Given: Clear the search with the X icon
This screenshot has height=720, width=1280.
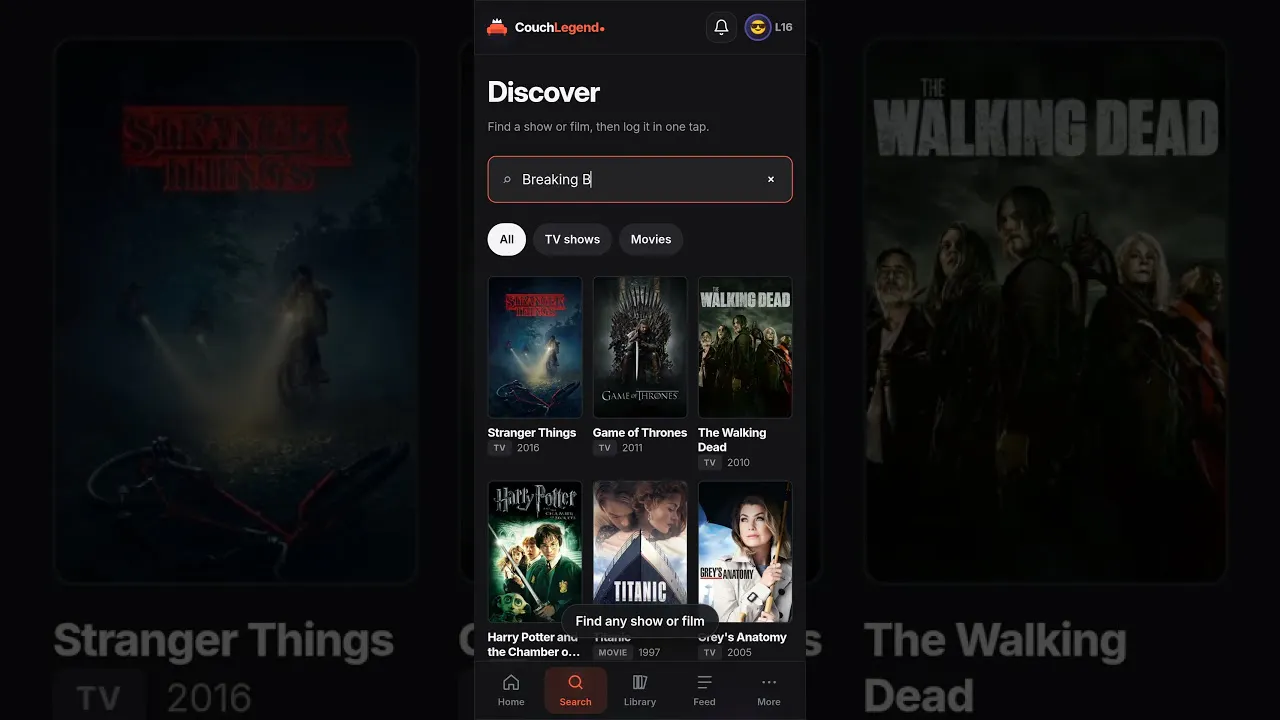Looking at the screenshot, I should [771, 179].
